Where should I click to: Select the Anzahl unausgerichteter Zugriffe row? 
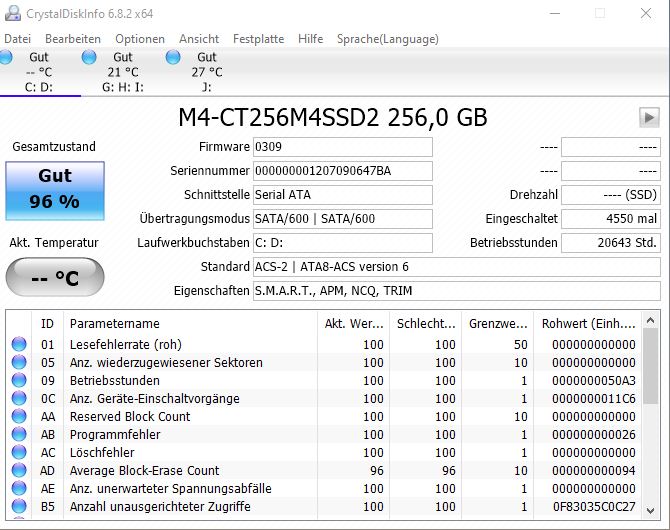pyautogui.click(x=324, y=506)
